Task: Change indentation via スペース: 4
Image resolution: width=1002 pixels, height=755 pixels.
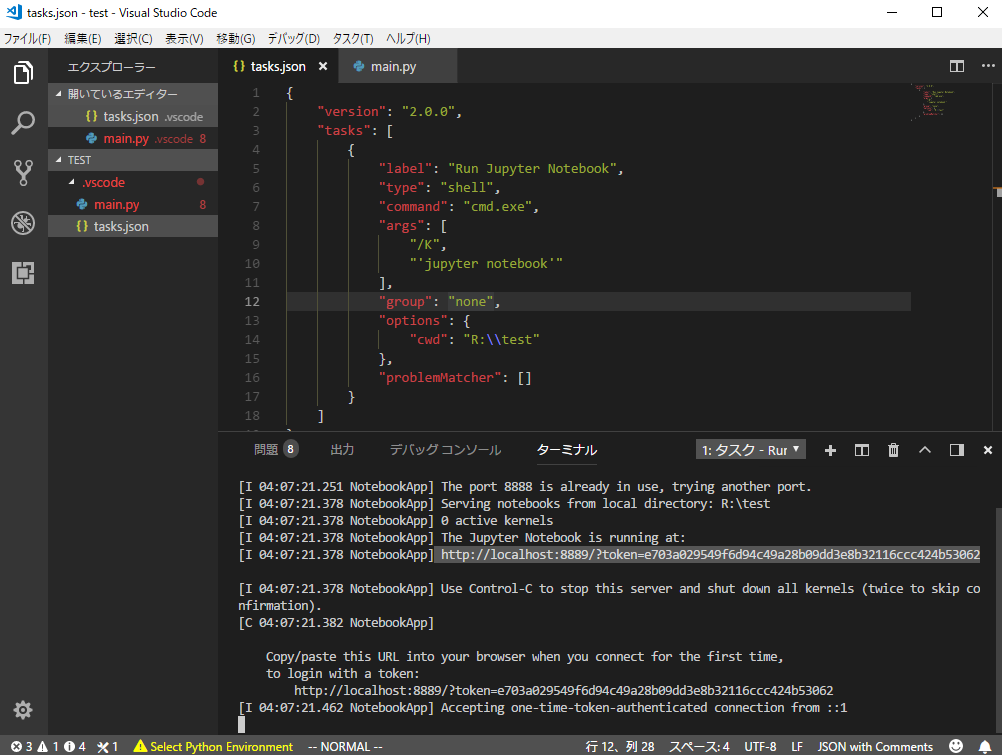Action: [699, 746]
